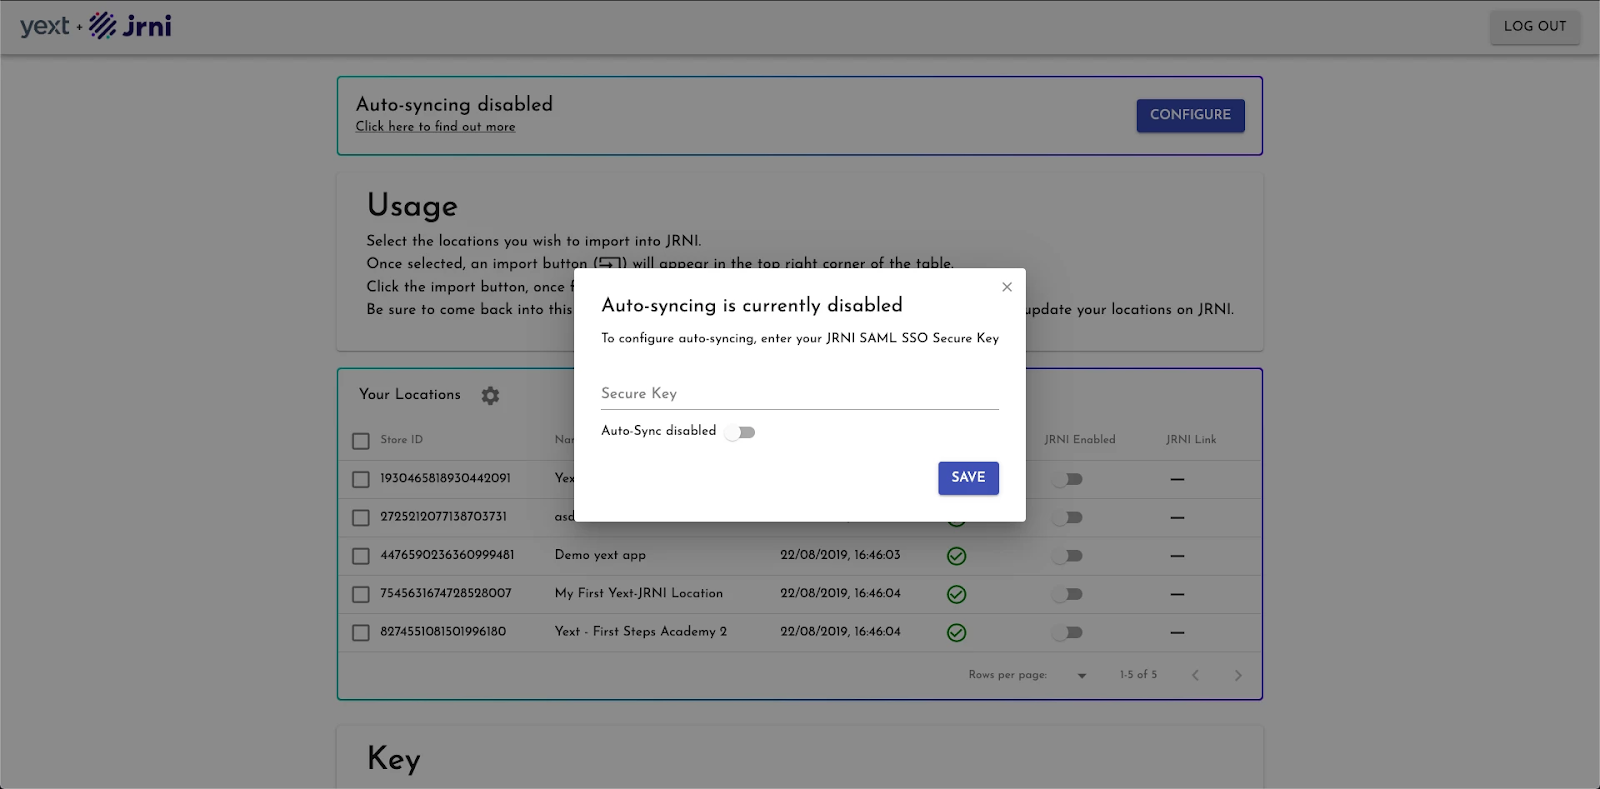Go to the next page of locations

pos(1238,675)
